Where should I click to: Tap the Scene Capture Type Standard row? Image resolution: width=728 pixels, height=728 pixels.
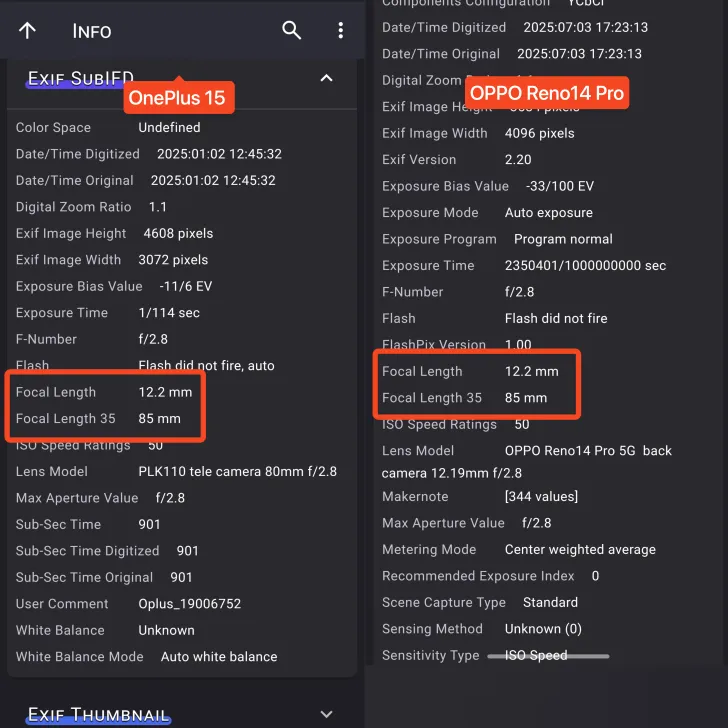(480, 602)
